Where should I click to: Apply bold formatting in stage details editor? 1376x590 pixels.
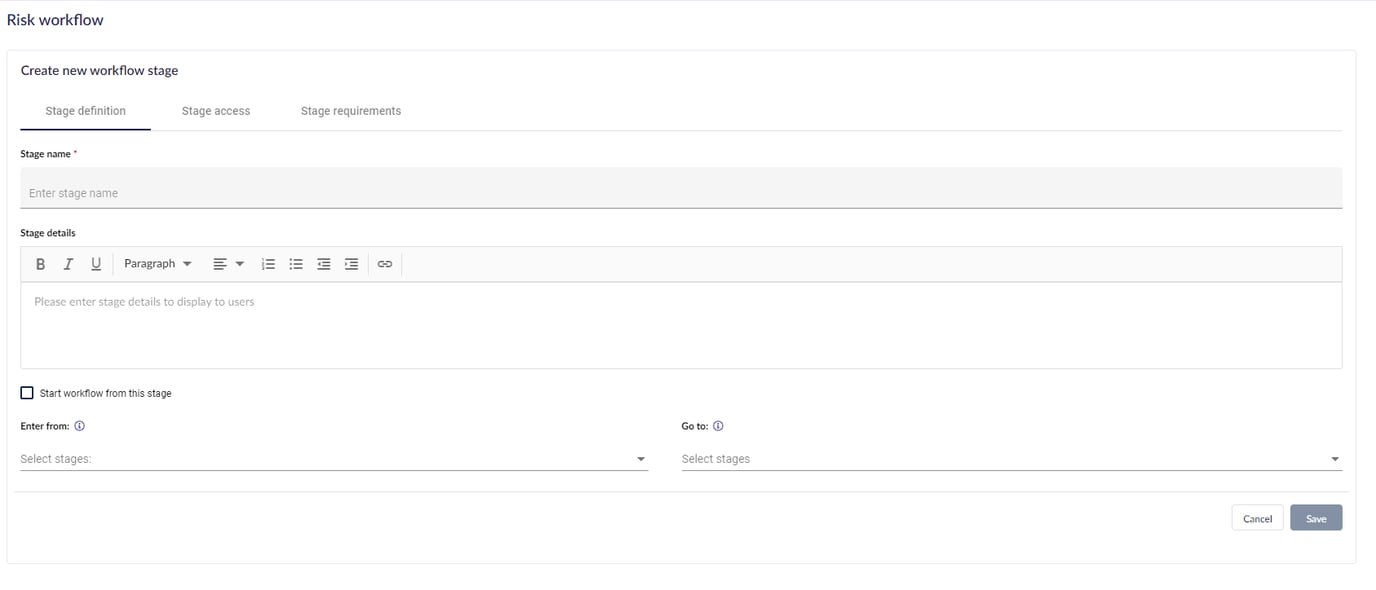tap(40, 263)
